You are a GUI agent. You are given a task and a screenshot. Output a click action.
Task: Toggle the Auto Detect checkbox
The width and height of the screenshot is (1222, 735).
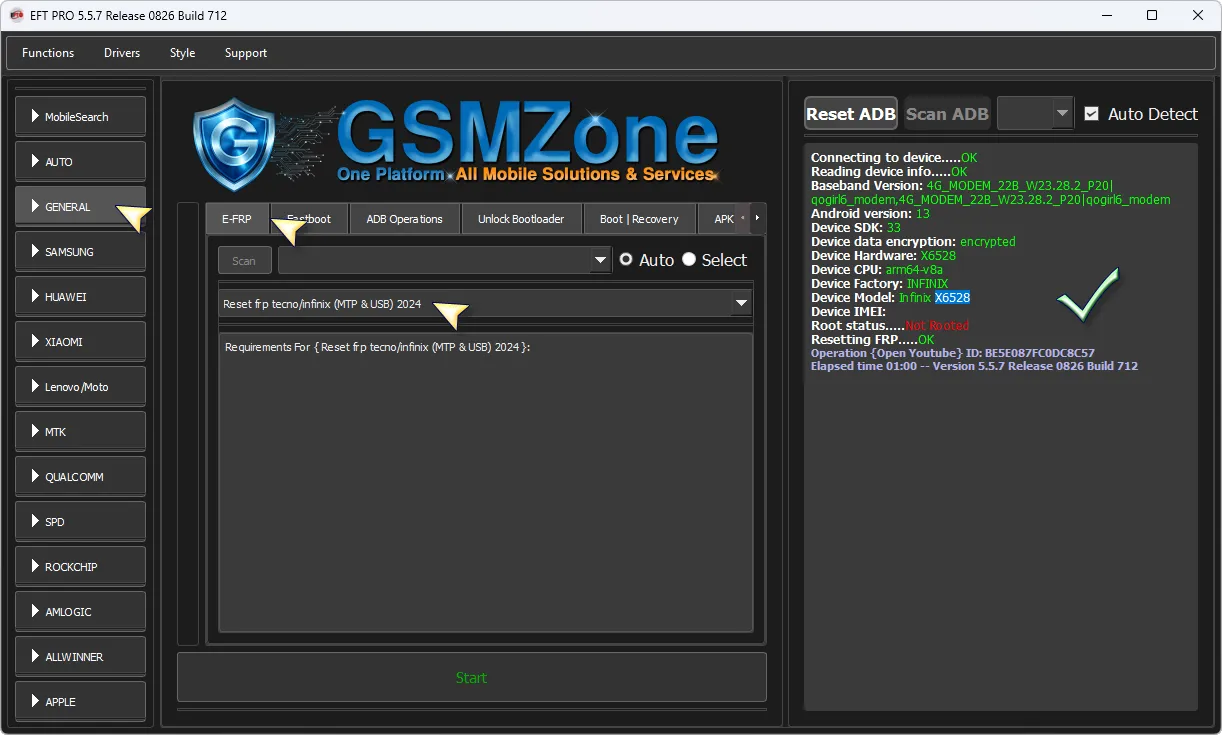1091,114
